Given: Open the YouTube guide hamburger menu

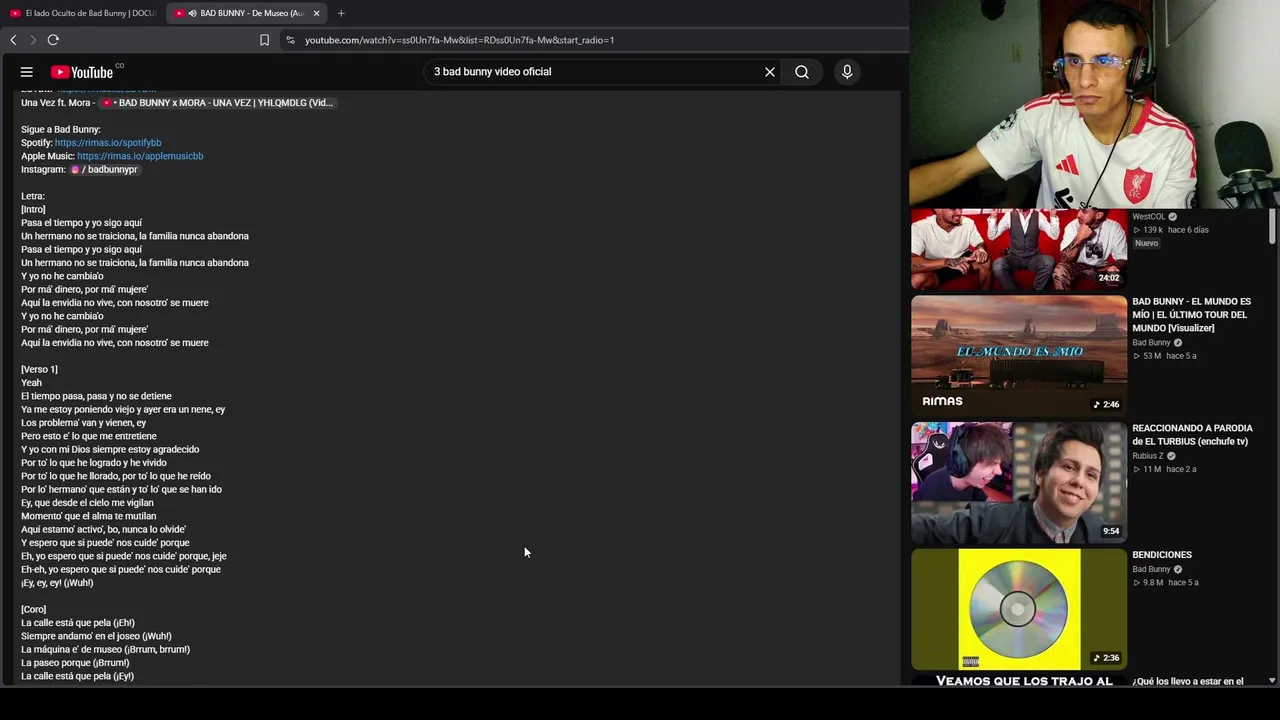Looking at the screenshot, I should [x=27, y=72].
